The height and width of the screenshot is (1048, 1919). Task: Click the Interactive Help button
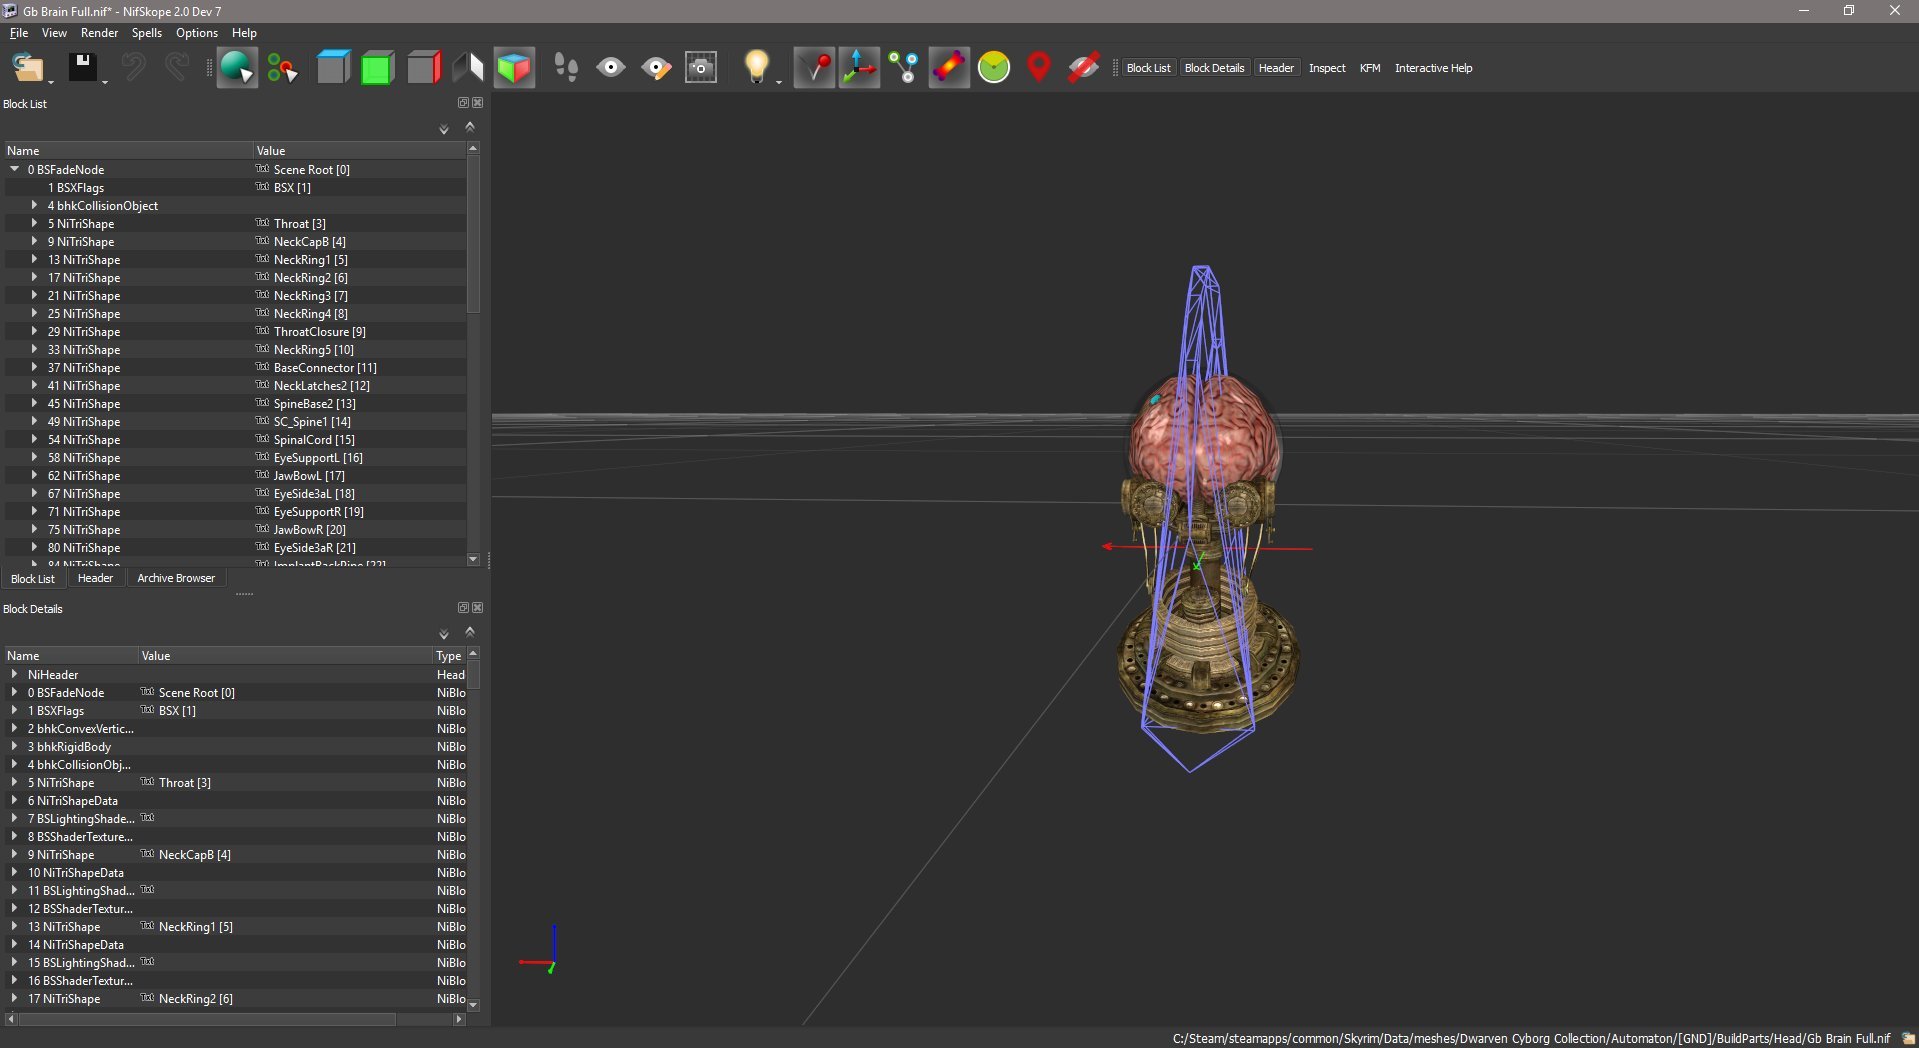tap(1433, 68)
